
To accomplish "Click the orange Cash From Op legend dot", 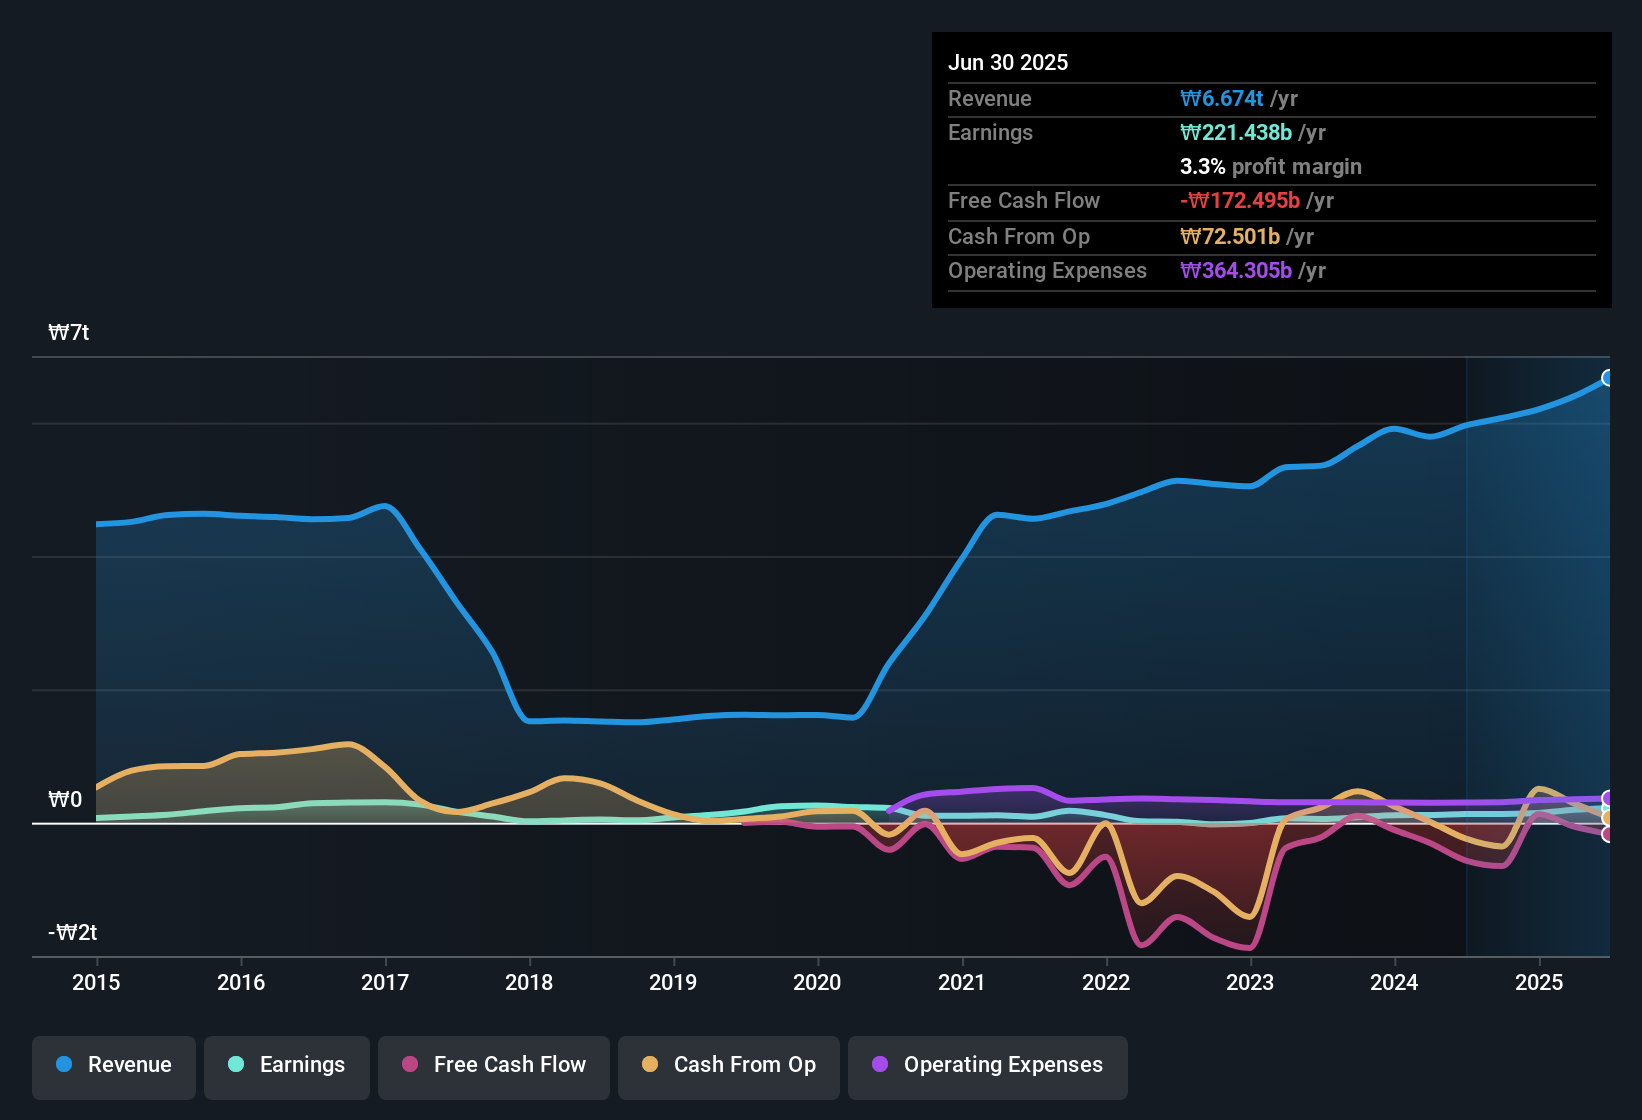I will [x=650, y=1065].
